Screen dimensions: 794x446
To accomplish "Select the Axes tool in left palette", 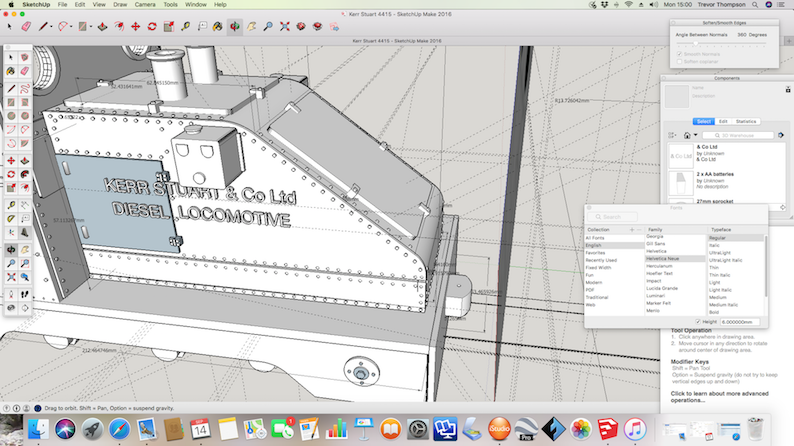I will [x=11, y=233].
